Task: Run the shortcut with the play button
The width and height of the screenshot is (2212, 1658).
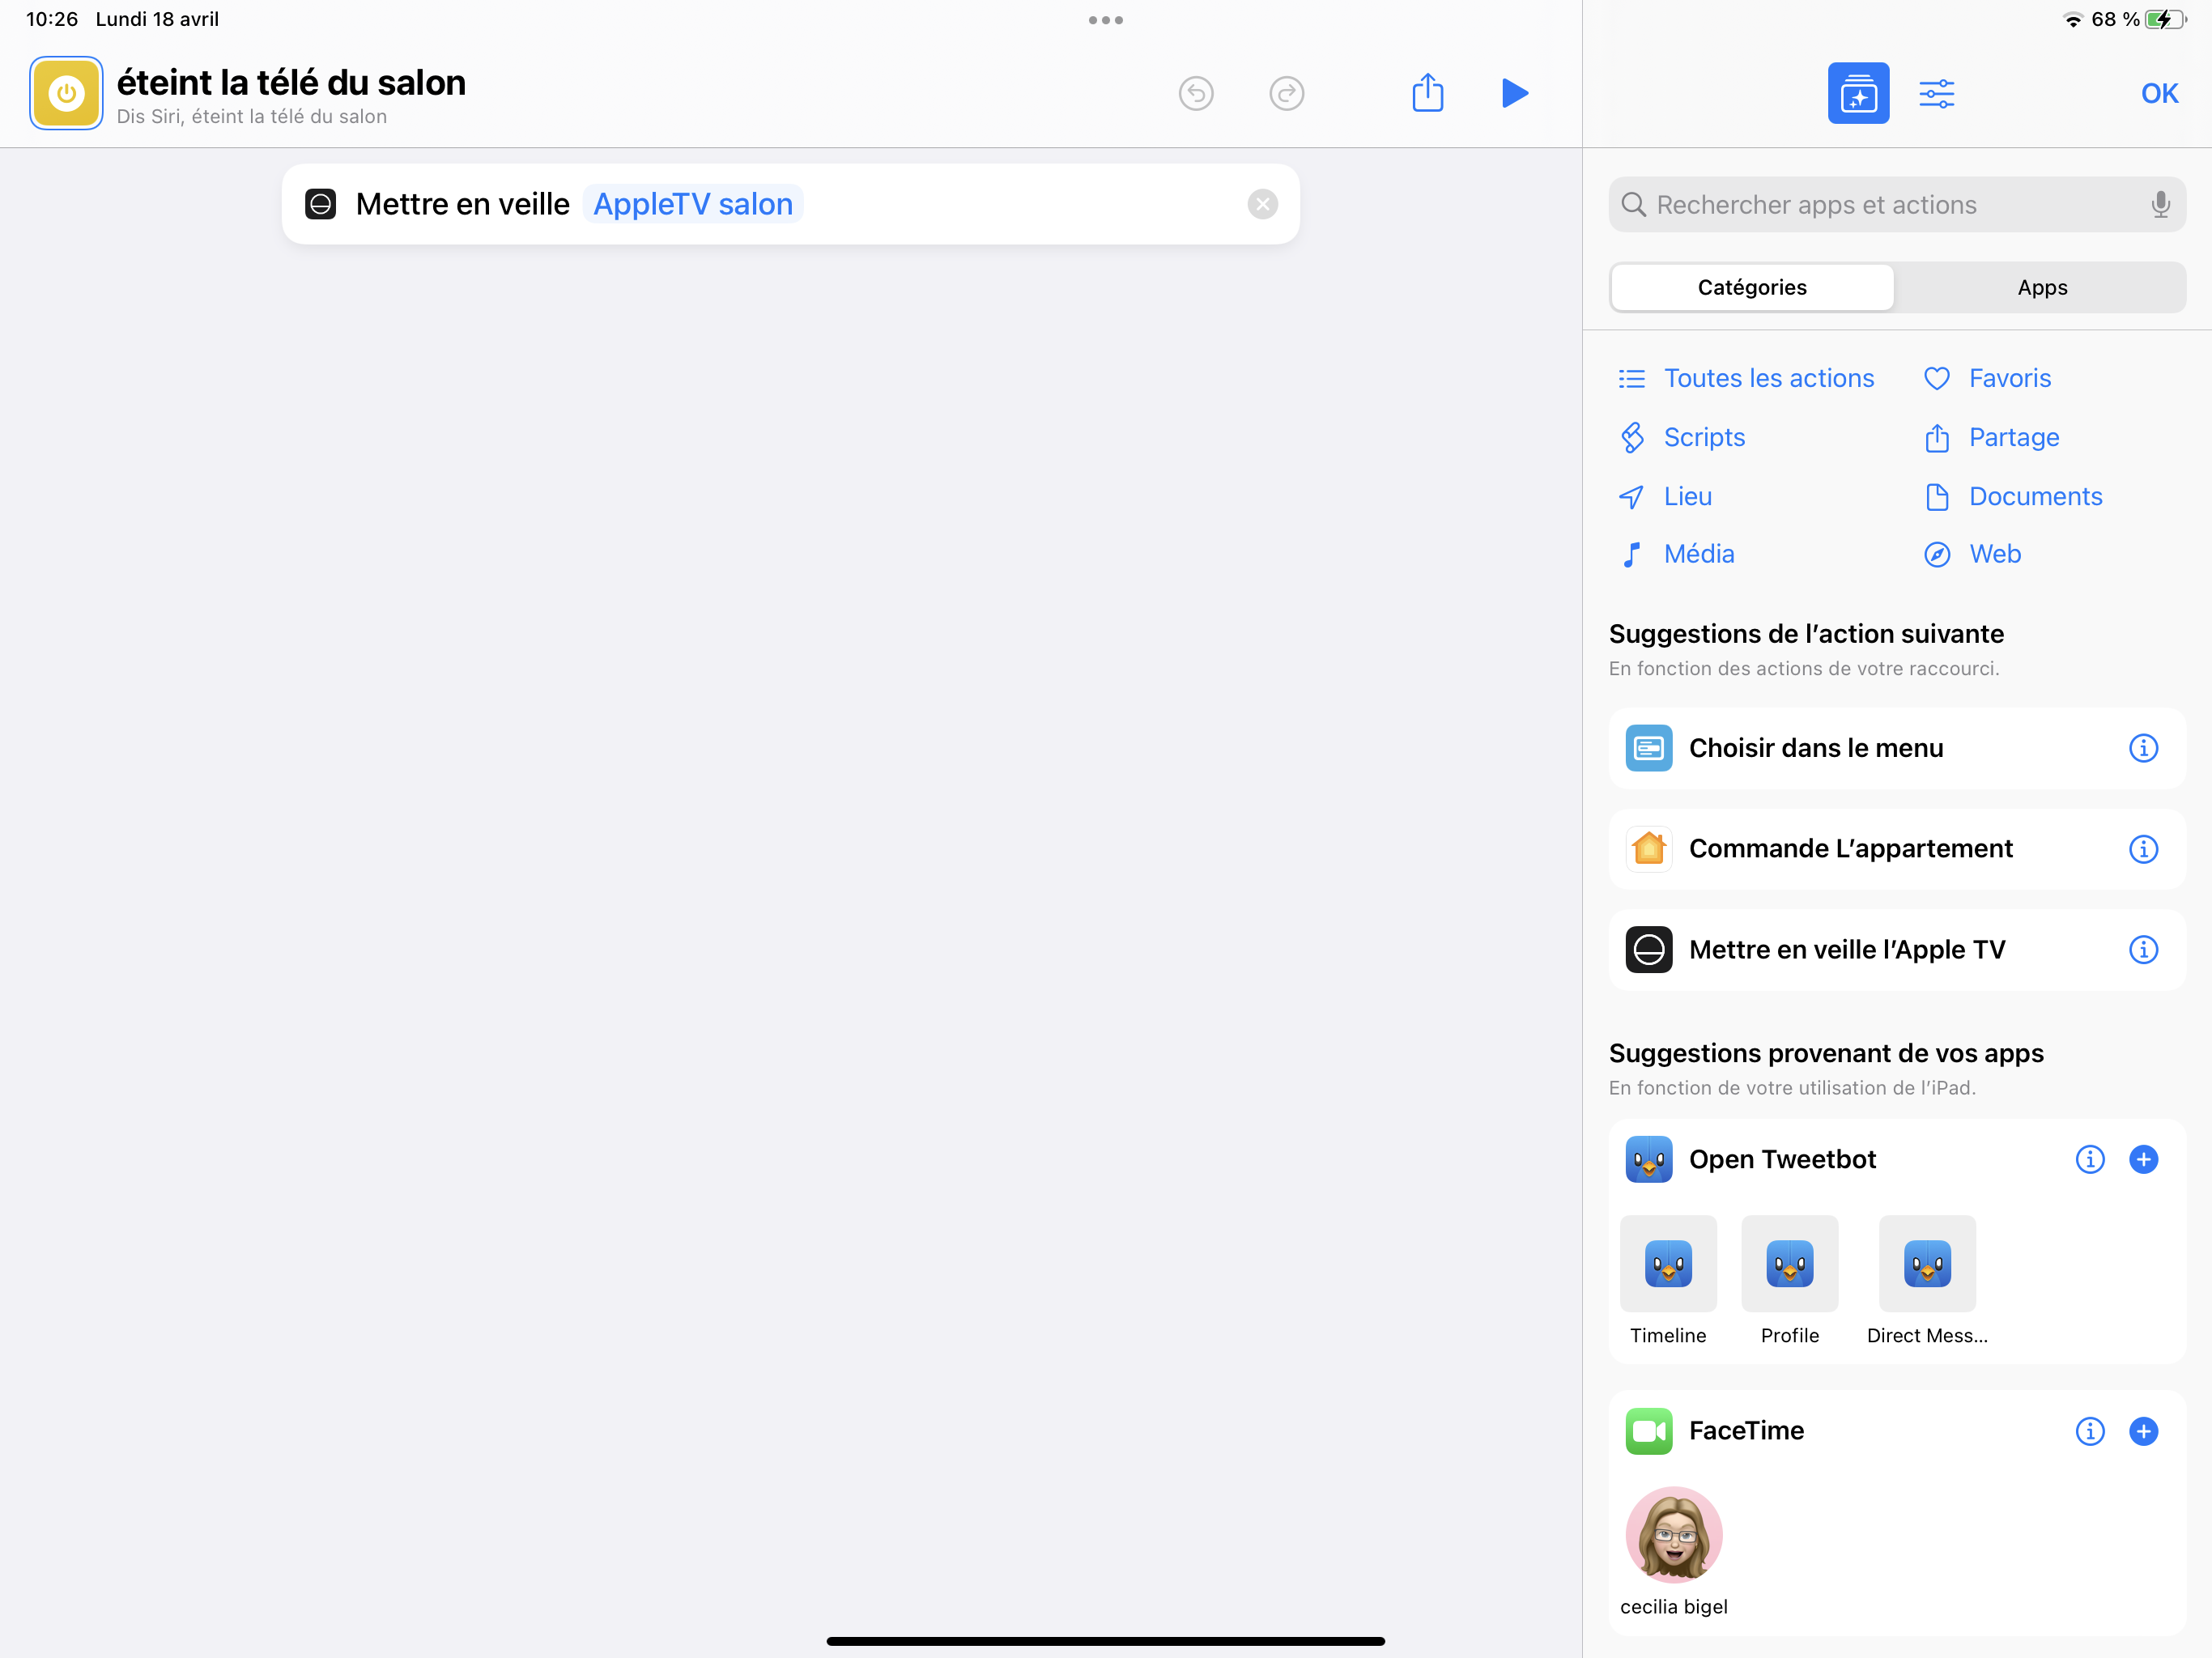Action: pos(1514,93)
